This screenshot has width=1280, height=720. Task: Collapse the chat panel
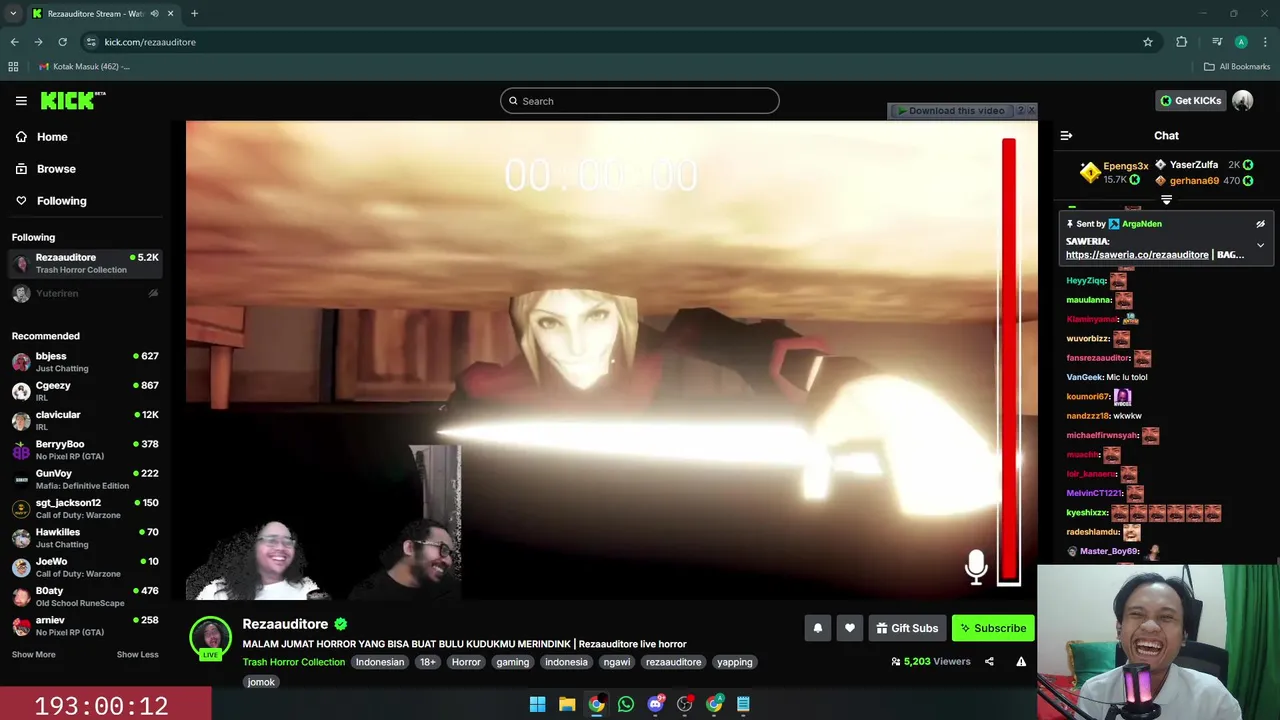click(x=1066, y=136)
